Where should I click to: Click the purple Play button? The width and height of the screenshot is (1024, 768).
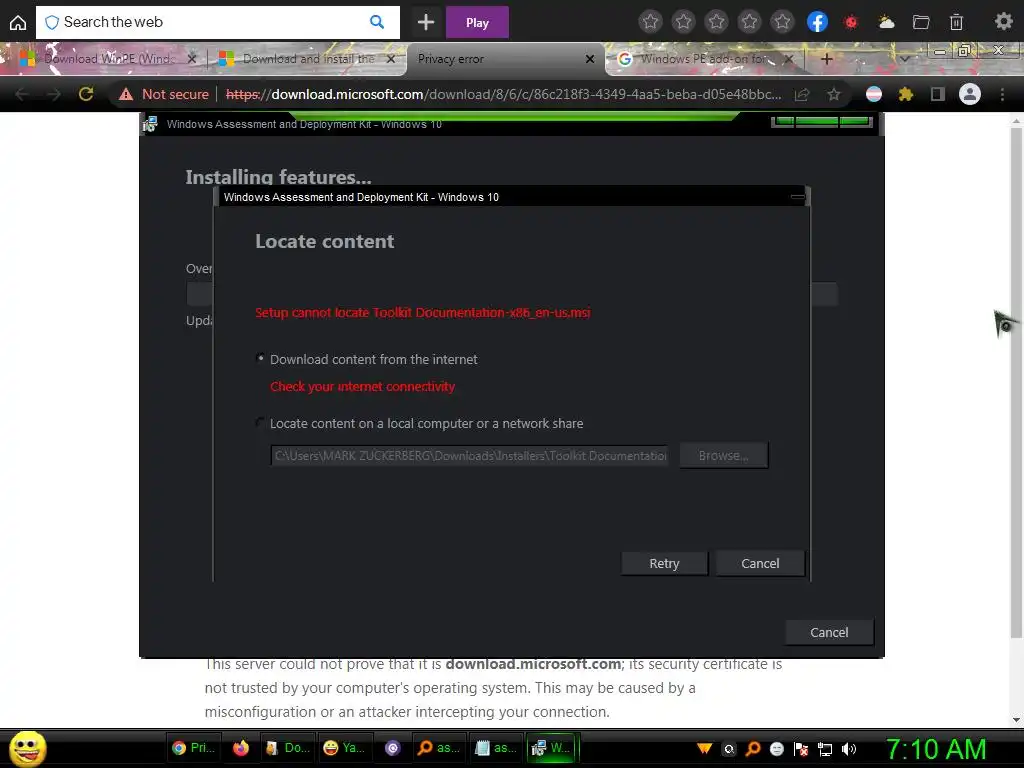[x=477, y=22]
